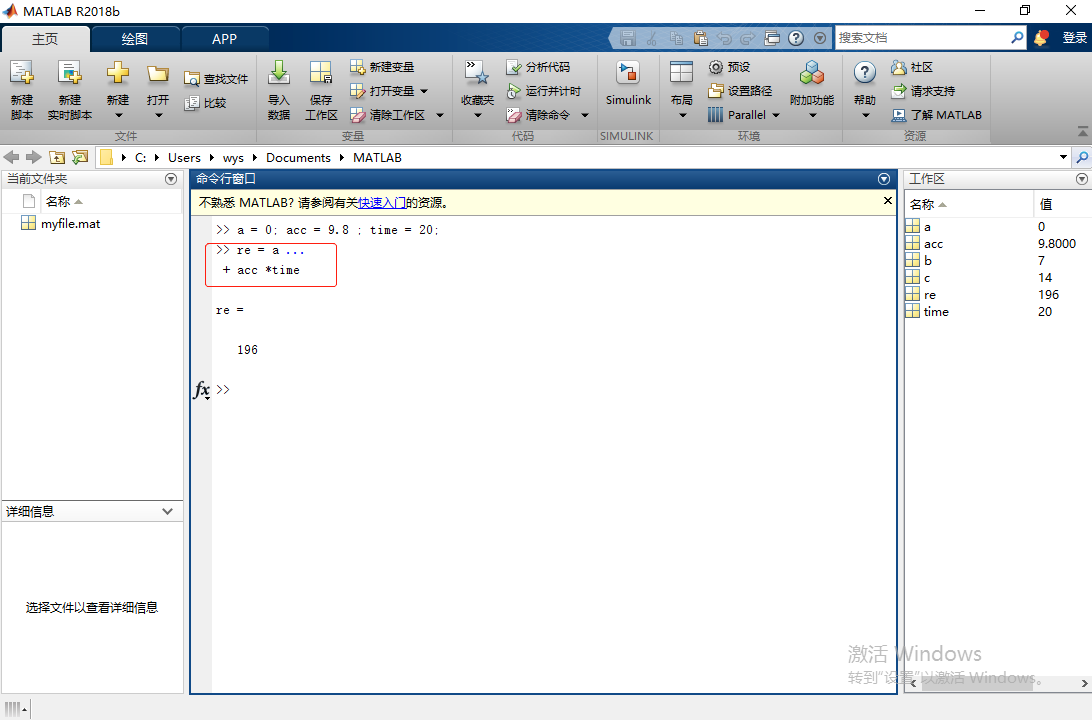Image resolution: width=1092 pixels, height=720 pixels.
Task: Open the 当前文件夹 panel actions menu
Action: pyautogui.click(x=171, y=179)
